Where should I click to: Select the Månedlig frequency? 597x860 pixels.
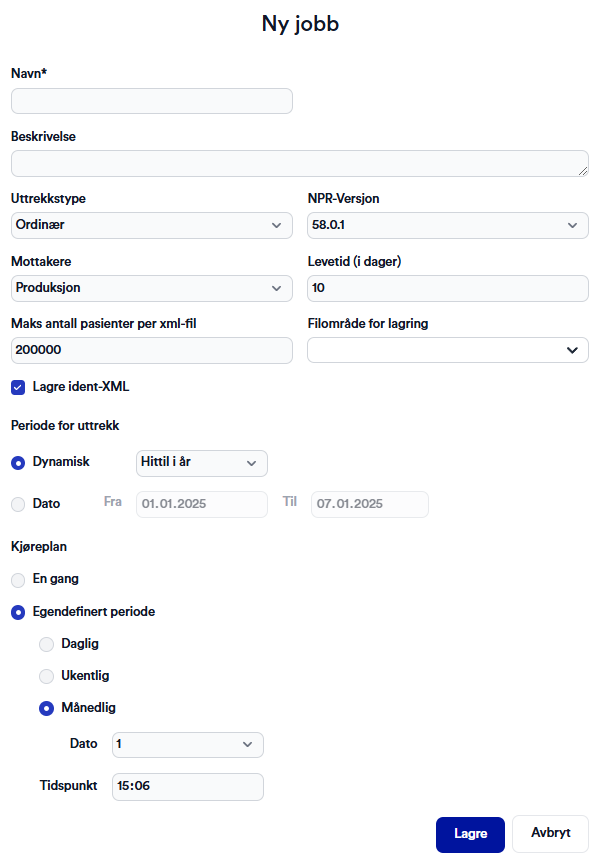46,707
